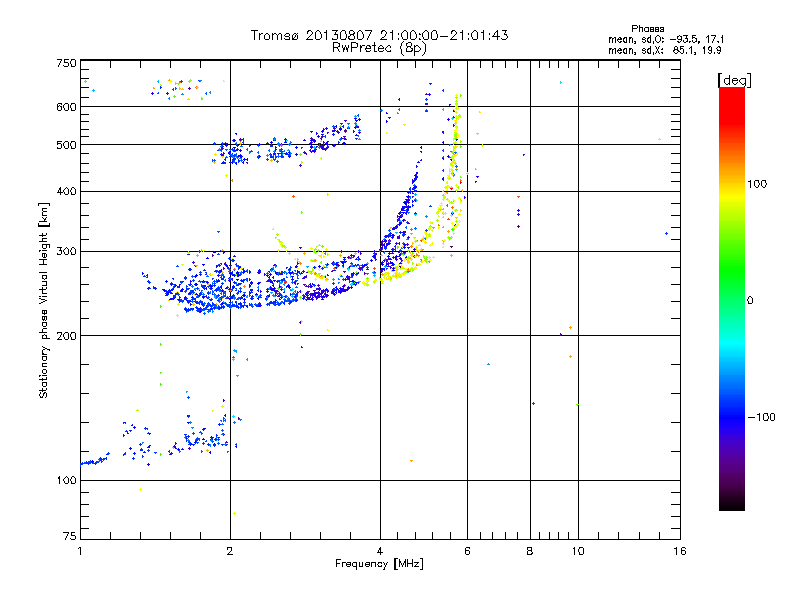Image resolution: width=800 pixels, height=600 pixels.
Task: Click the '200' y-axis tick label
Action: coord(66,336)
